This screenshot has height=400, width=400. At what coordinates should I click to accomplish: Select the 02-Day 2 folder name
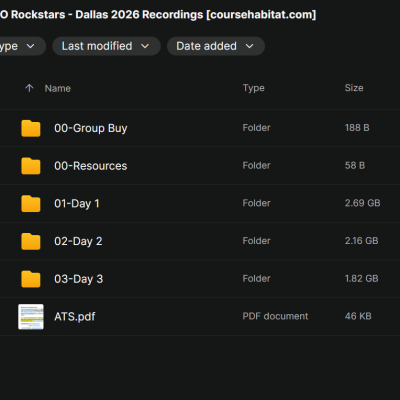(x=78, y=241)
